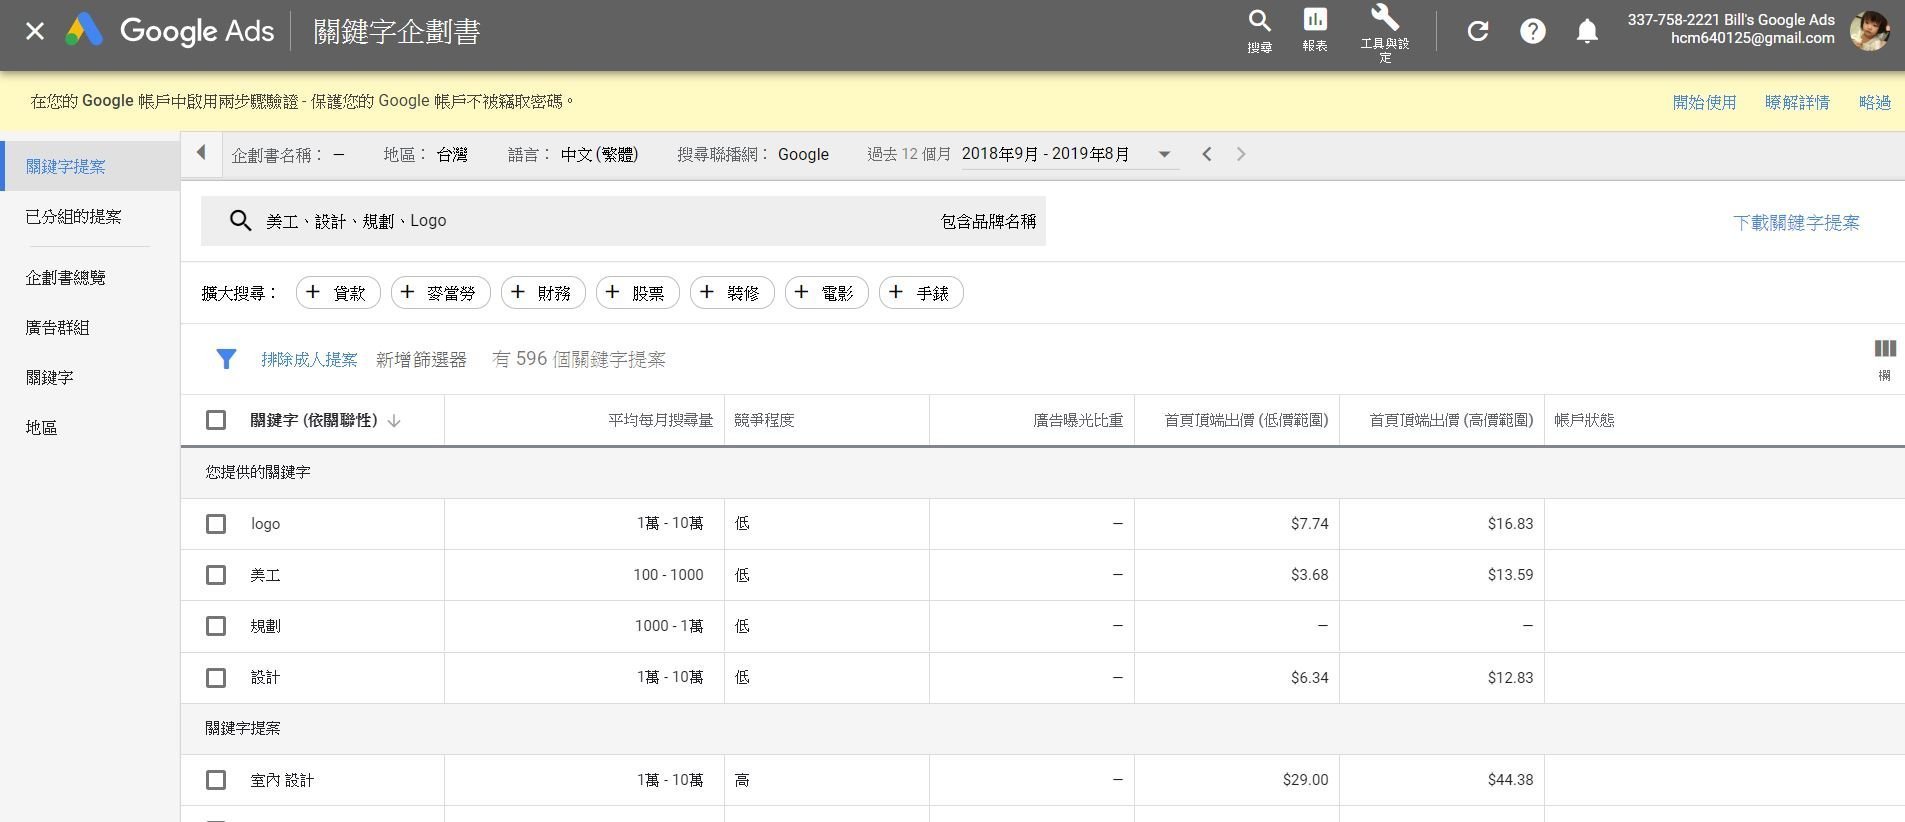
Task: Switch to 企劃書總覽 in sidebar
Action: tap(65, 278)
